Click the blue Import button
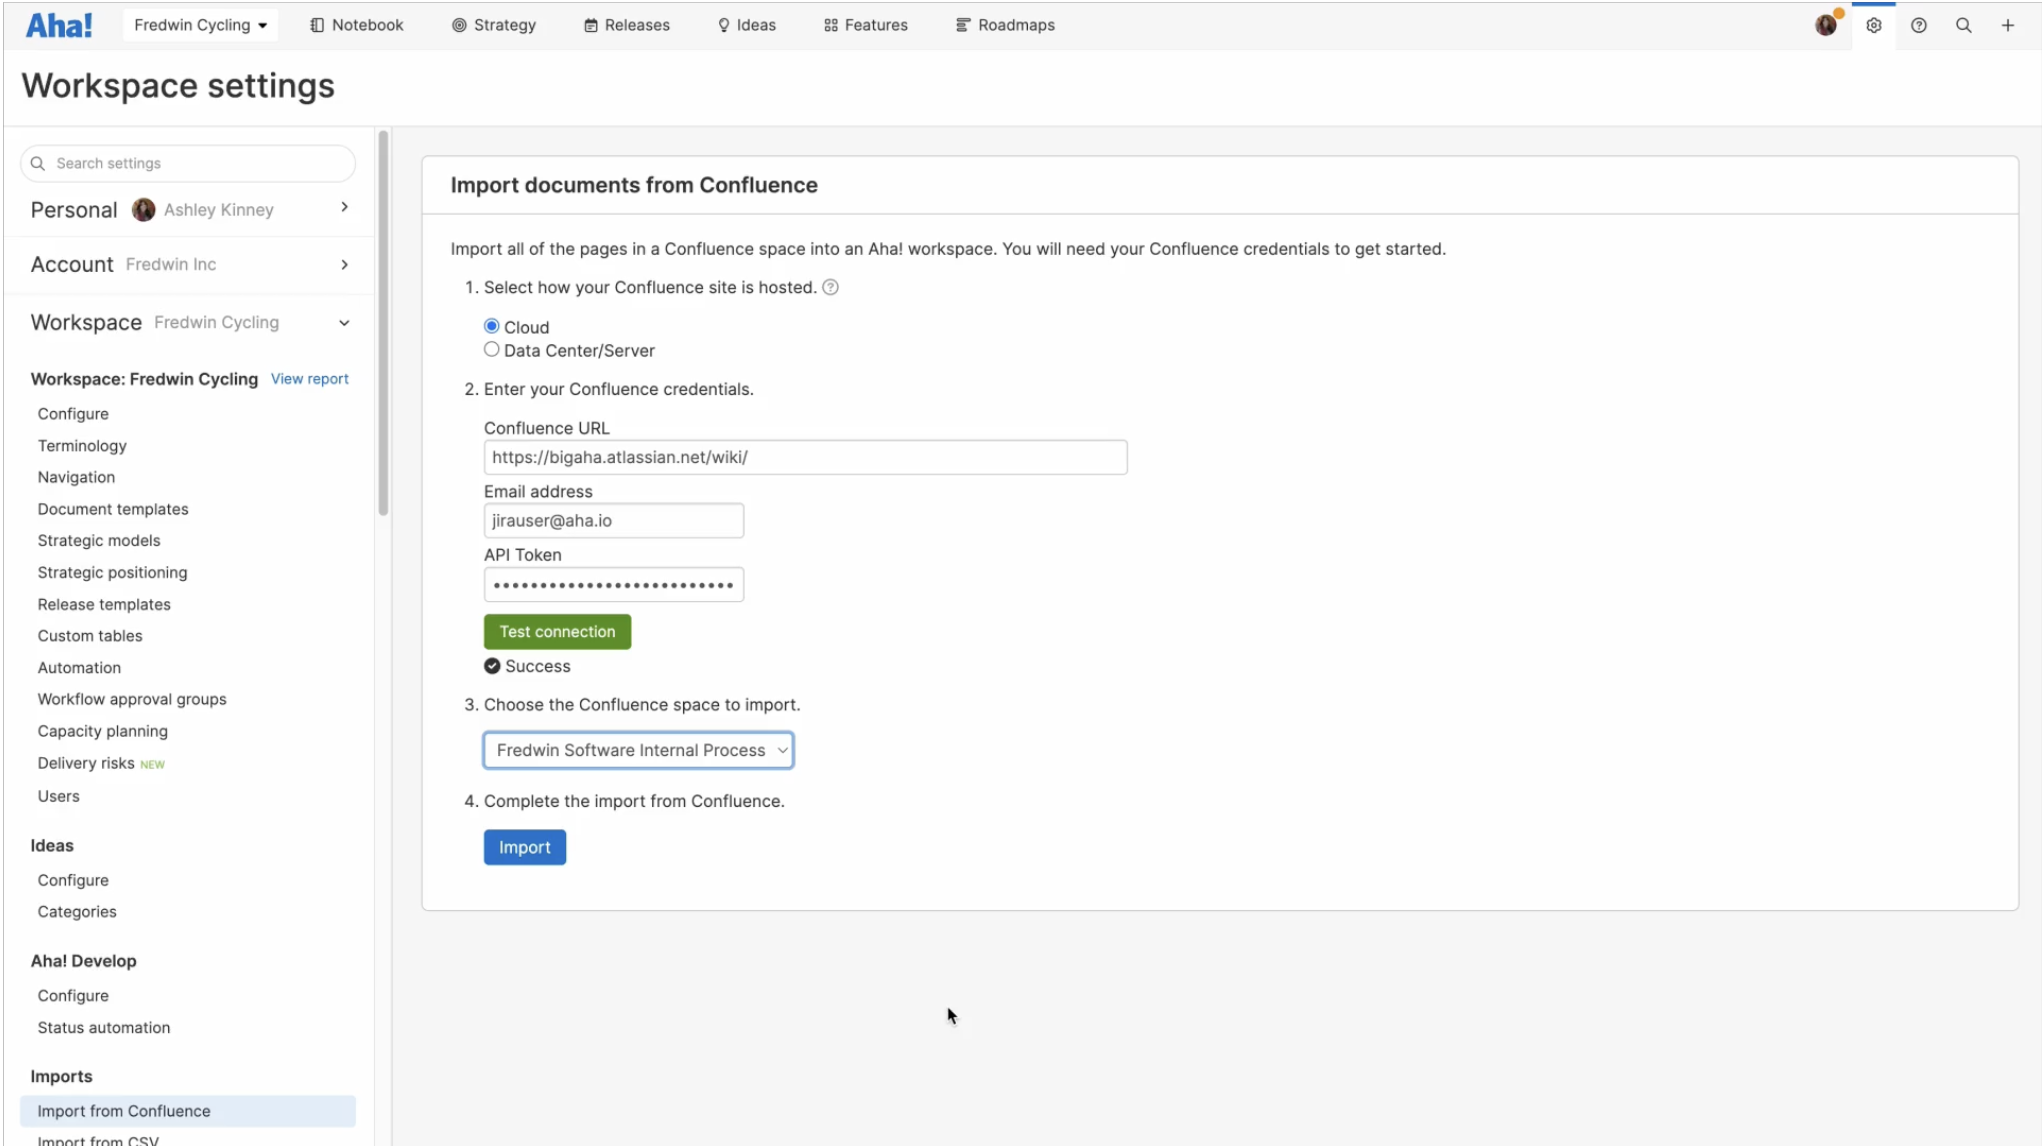Viewport: 2044px width, 1146px height. (524, 847)
